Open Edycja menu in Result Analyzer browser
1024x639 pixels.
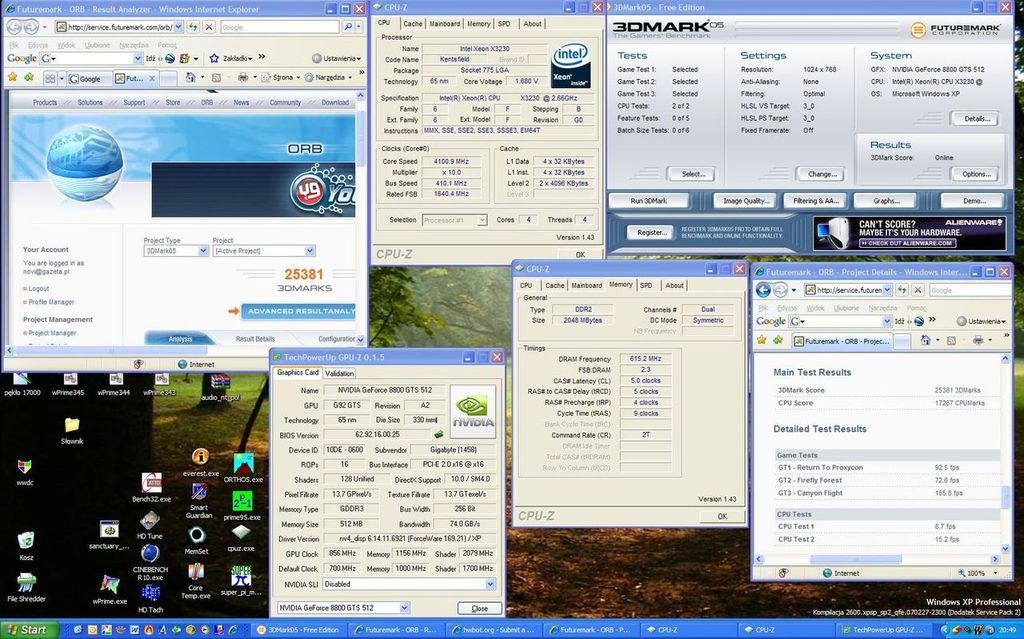(39, 45)
